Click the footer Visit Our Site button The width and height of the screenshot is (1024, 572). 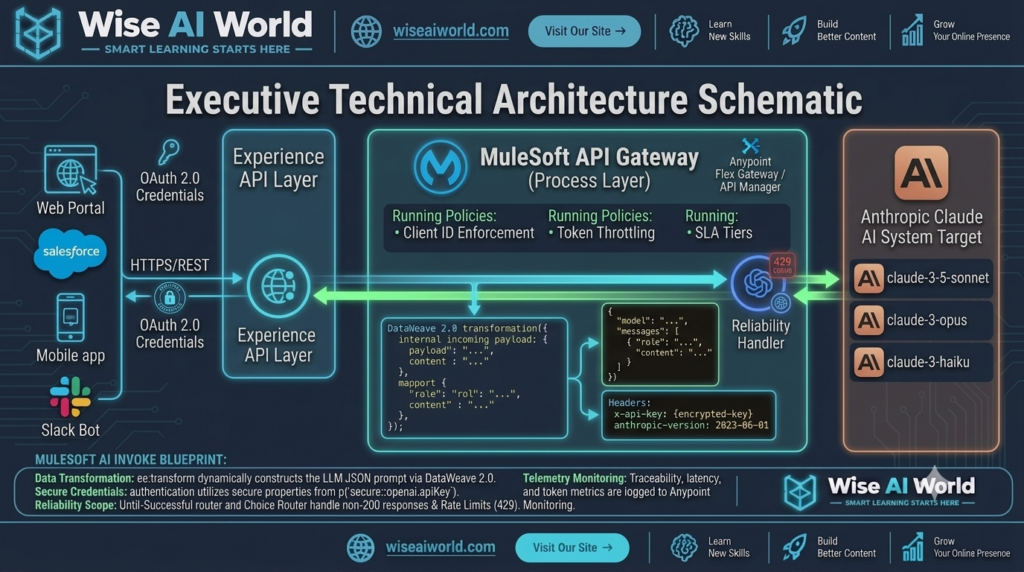click(573, 548)
